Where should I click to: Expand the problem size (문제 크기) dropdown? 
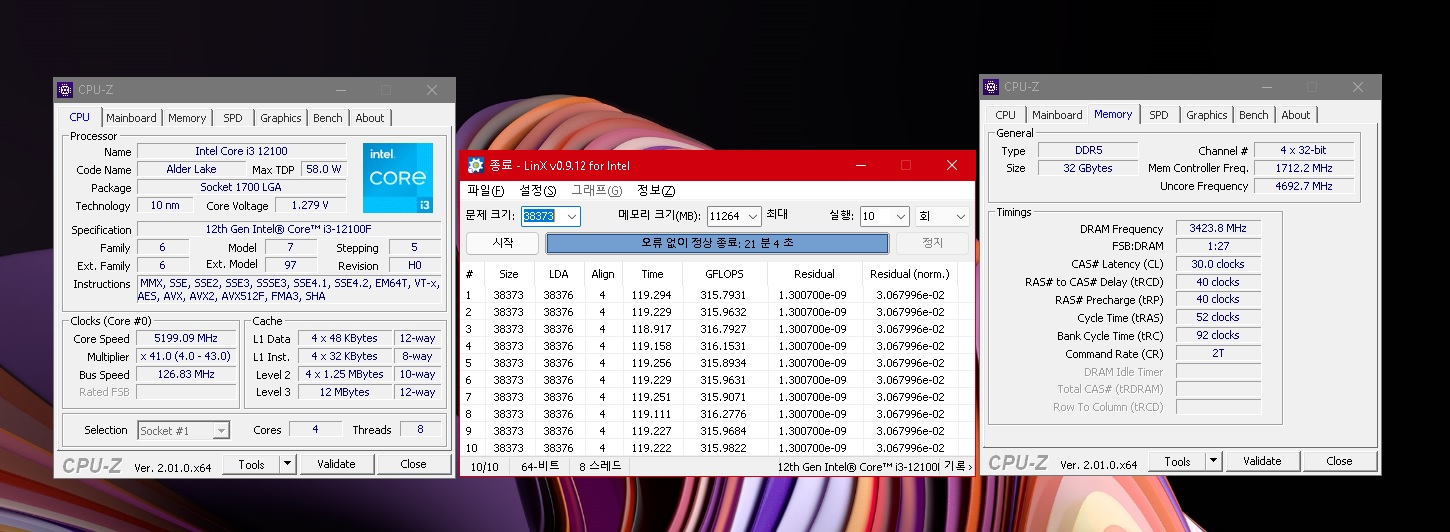[571, 216]
